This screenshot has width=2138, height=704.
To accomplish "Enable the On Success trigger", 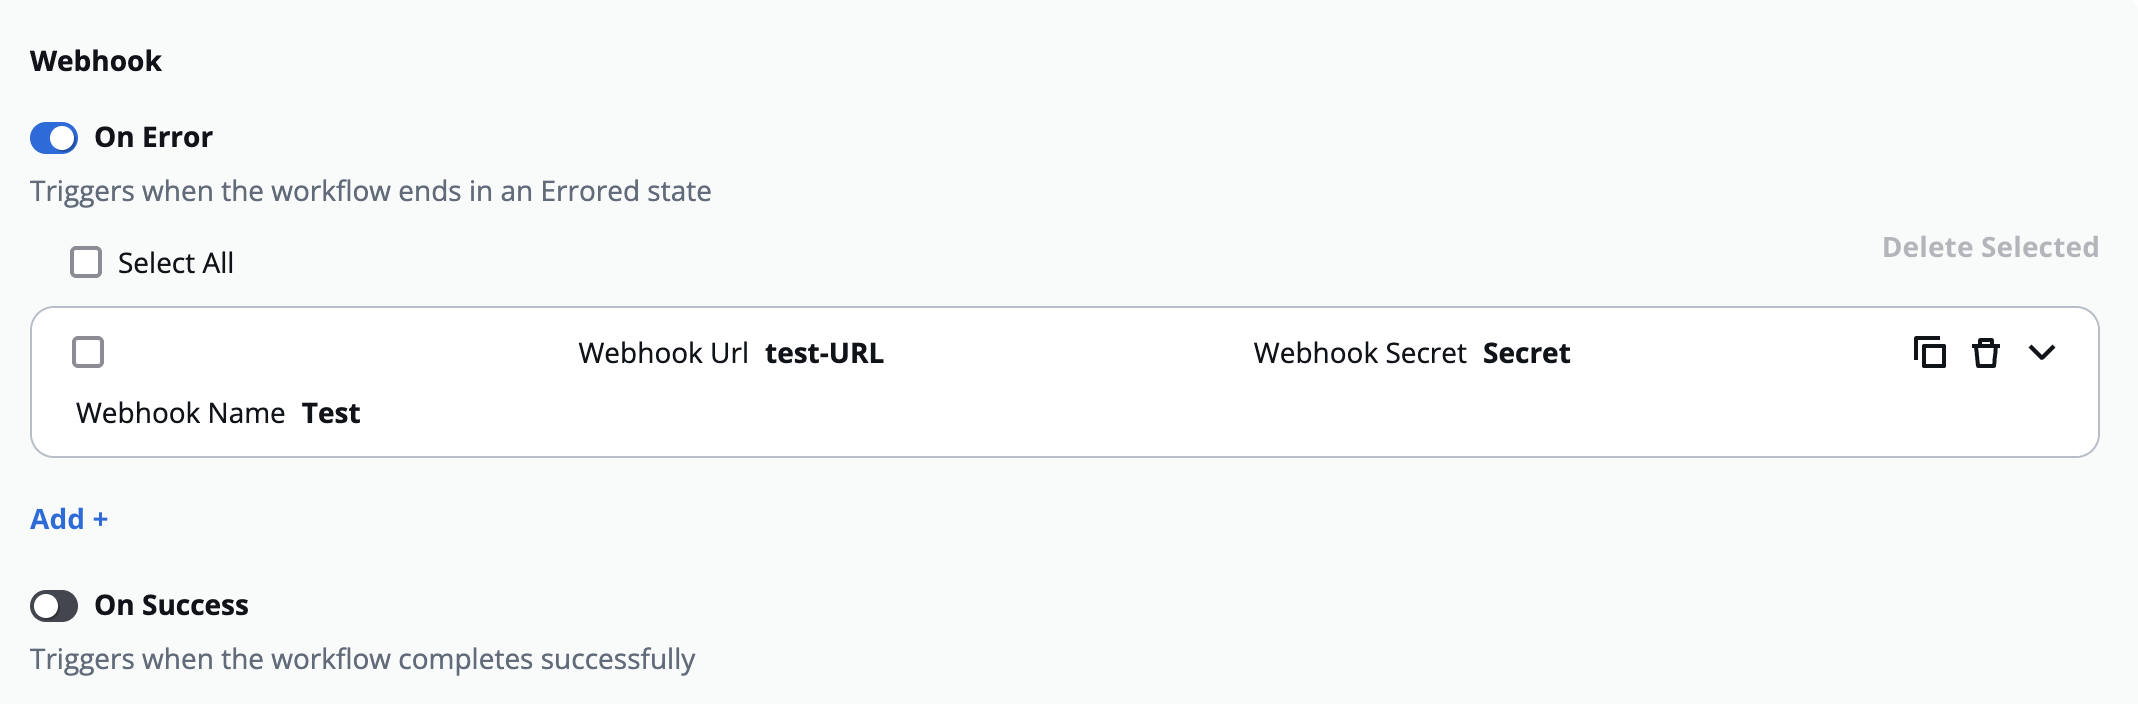I will pyautogui.click(x=55, y=605).
